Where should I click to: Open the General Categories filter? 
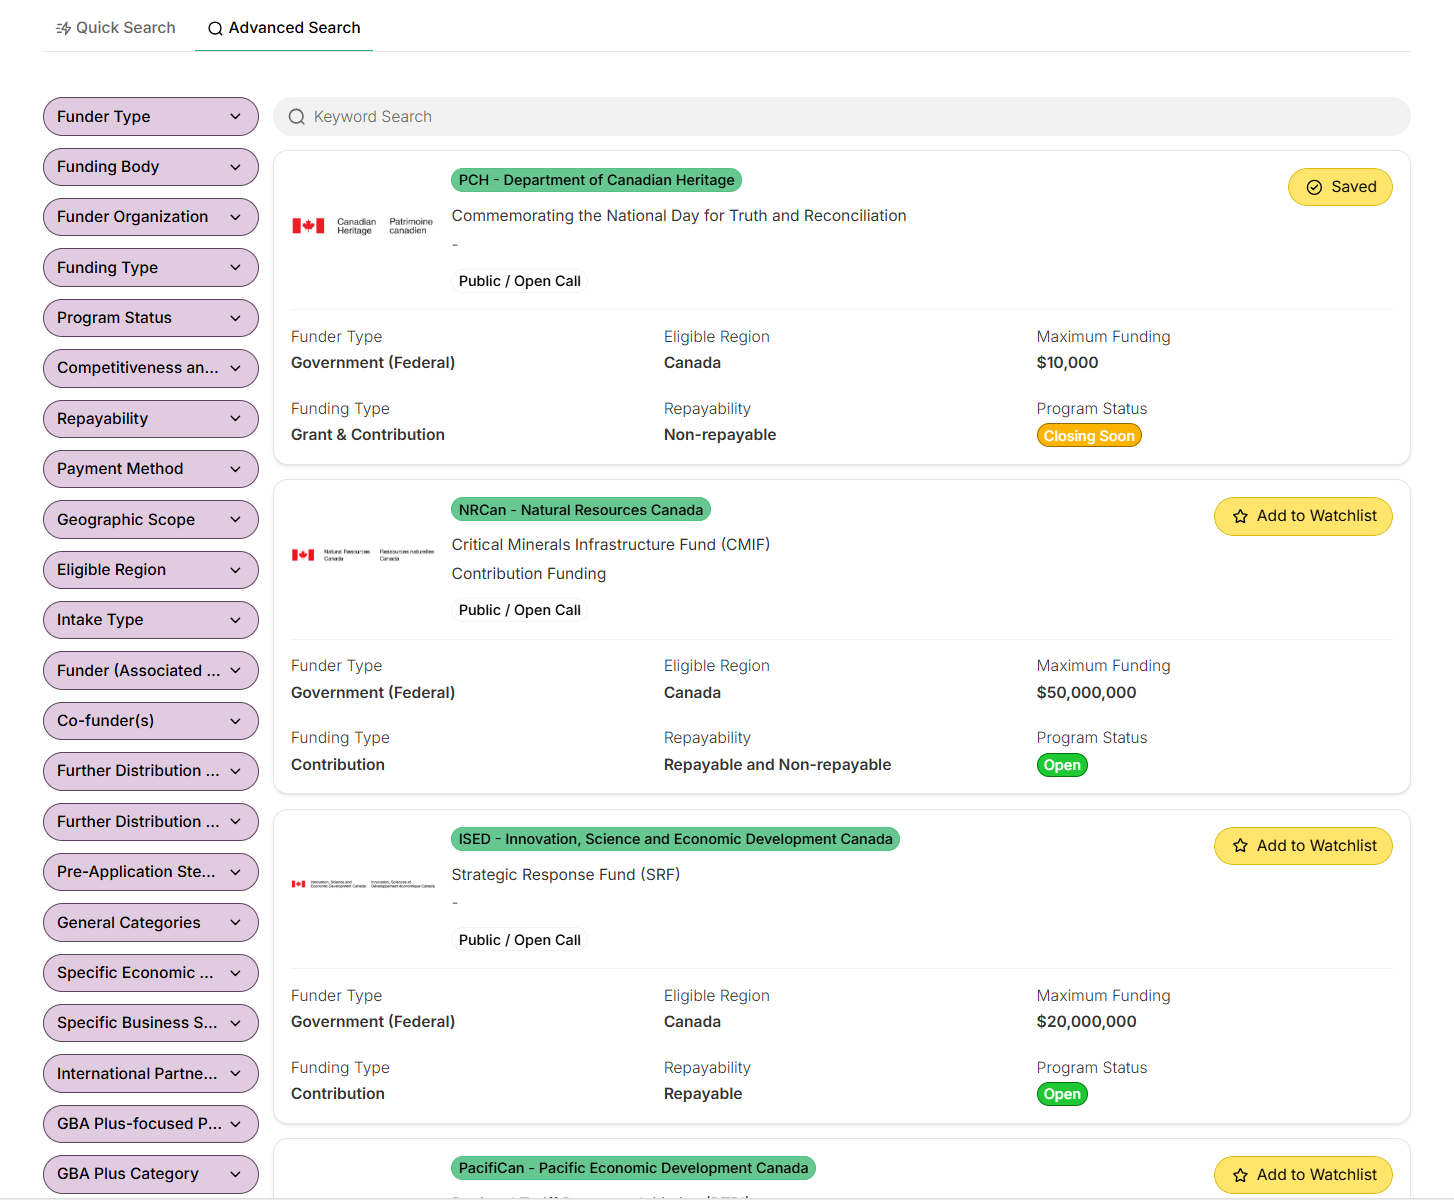pos(151,923)
